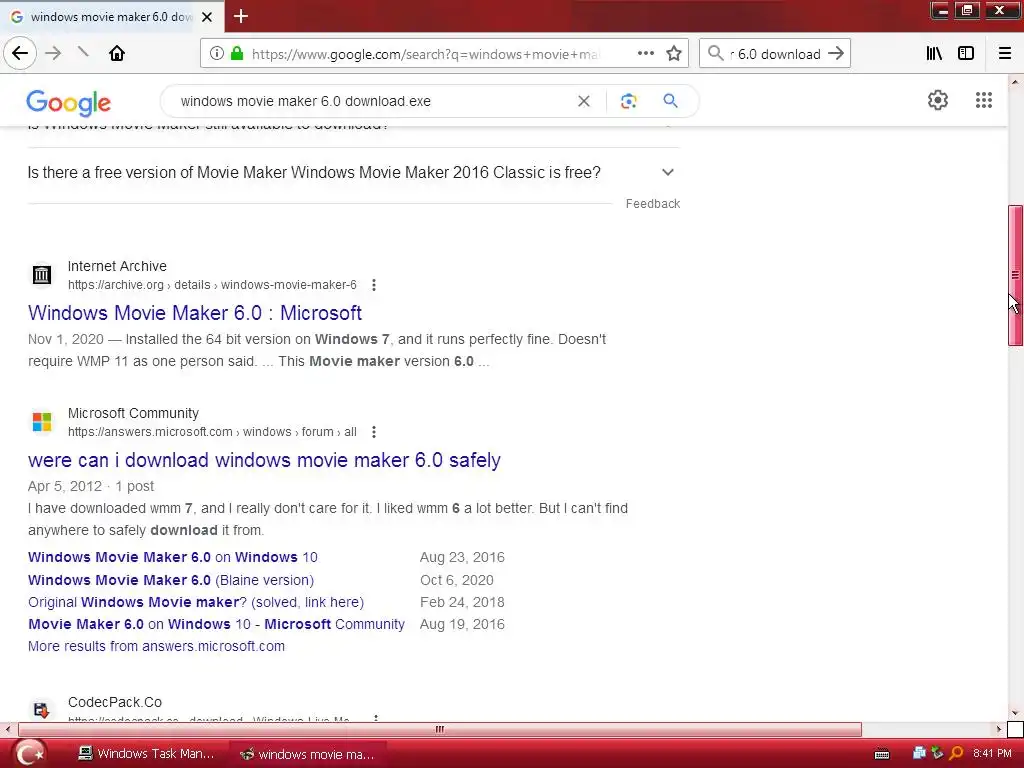Expand the 'Is there a free version' question
This screenshot has height=768, width=1024.
(x=353, y=172)
